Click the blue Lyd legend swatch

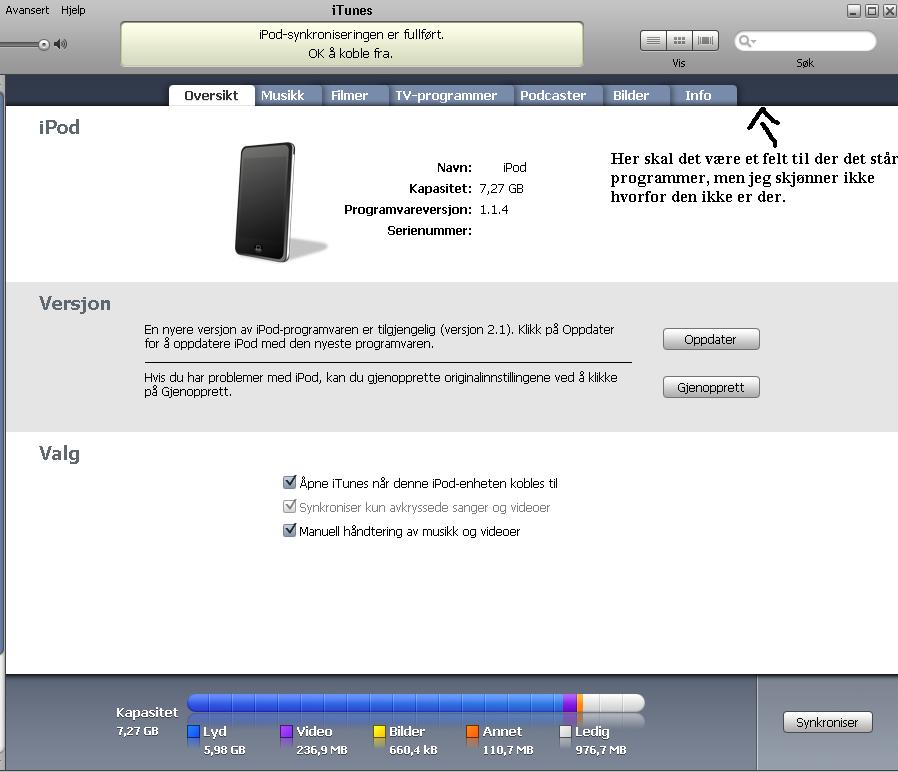[193, 731]
